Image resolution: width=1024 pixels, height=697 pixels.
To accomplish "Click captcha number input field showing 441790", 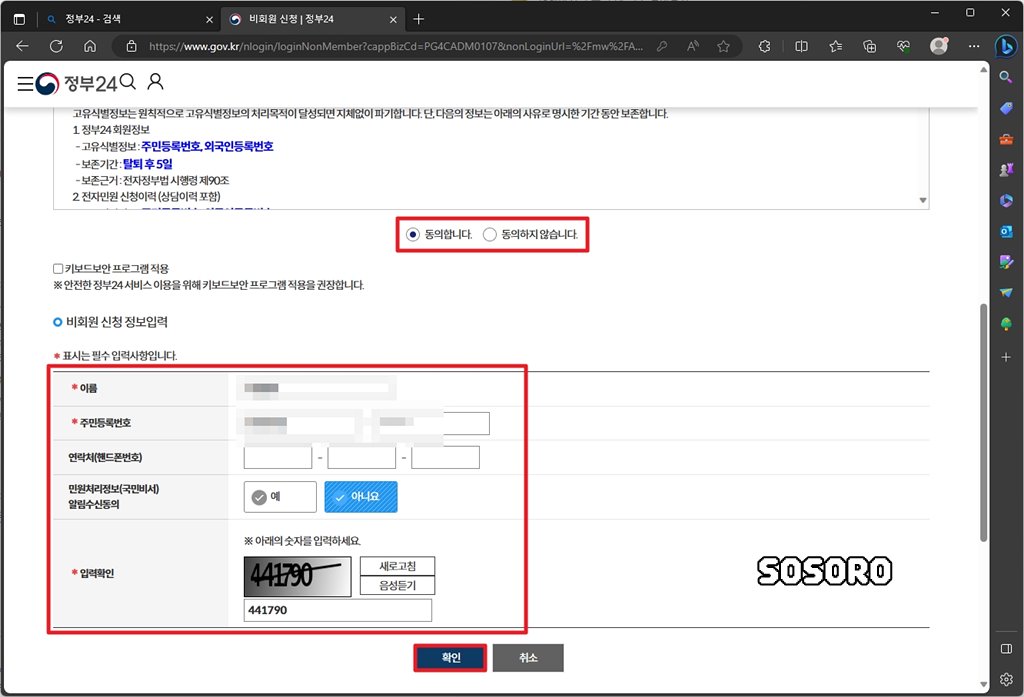I will click(x=338, y=610).
